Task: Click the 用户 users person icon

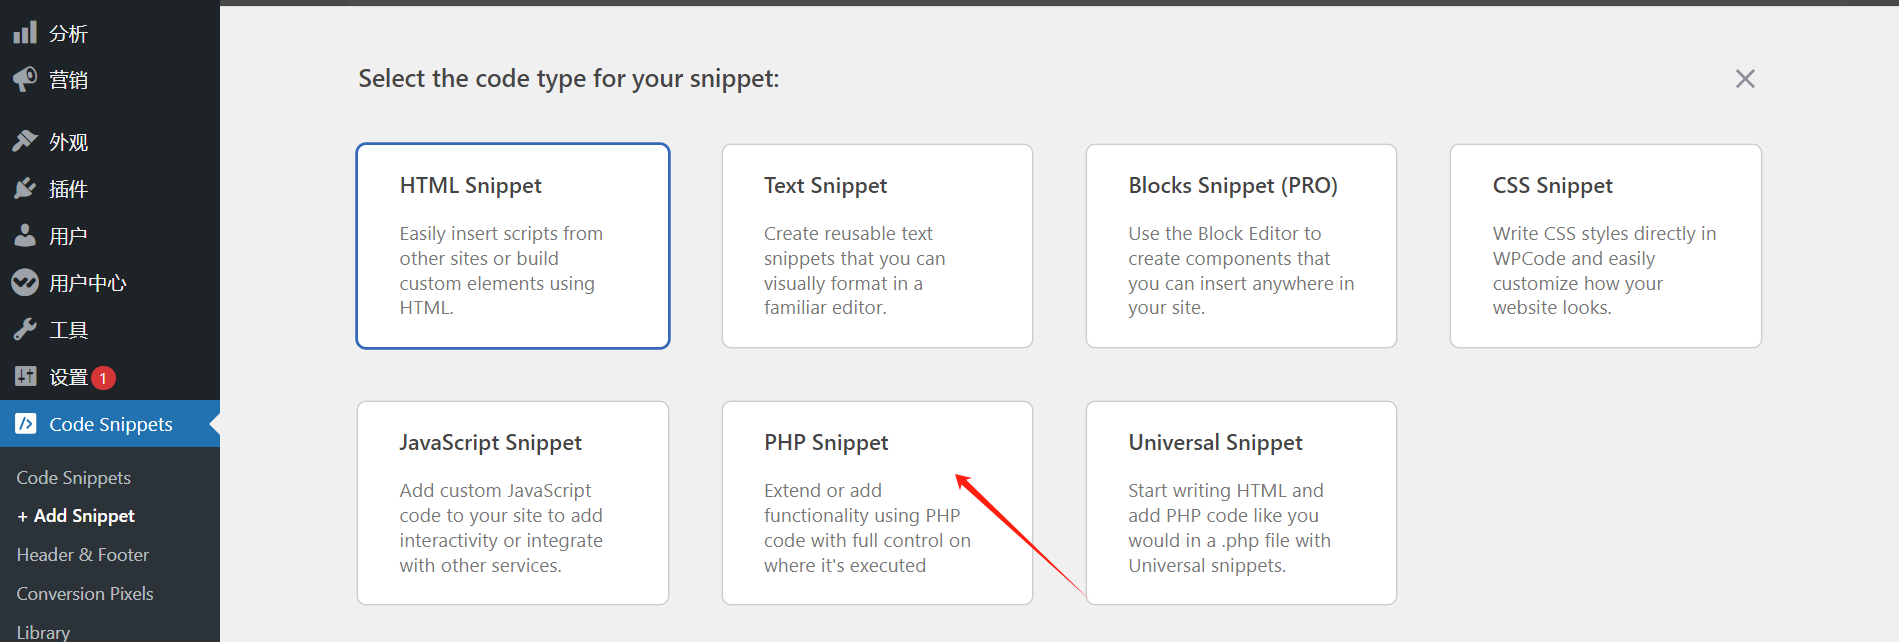Action: [x=26, y=234]
